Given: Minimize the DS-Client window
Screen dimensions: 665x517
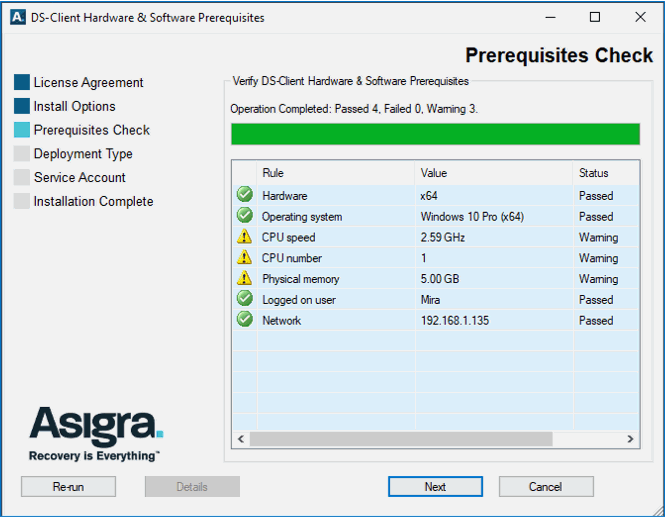Looking at the screenshot, I should [550, 17].
